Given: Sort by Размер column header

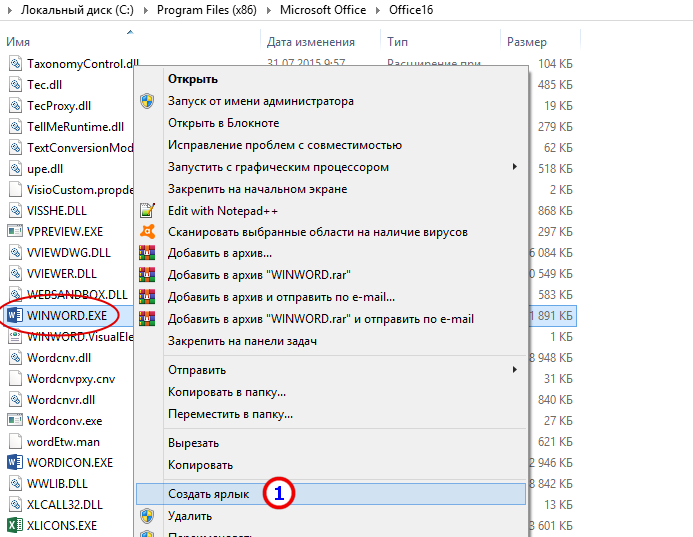Looking at the screenshot, I should [527, 42].
